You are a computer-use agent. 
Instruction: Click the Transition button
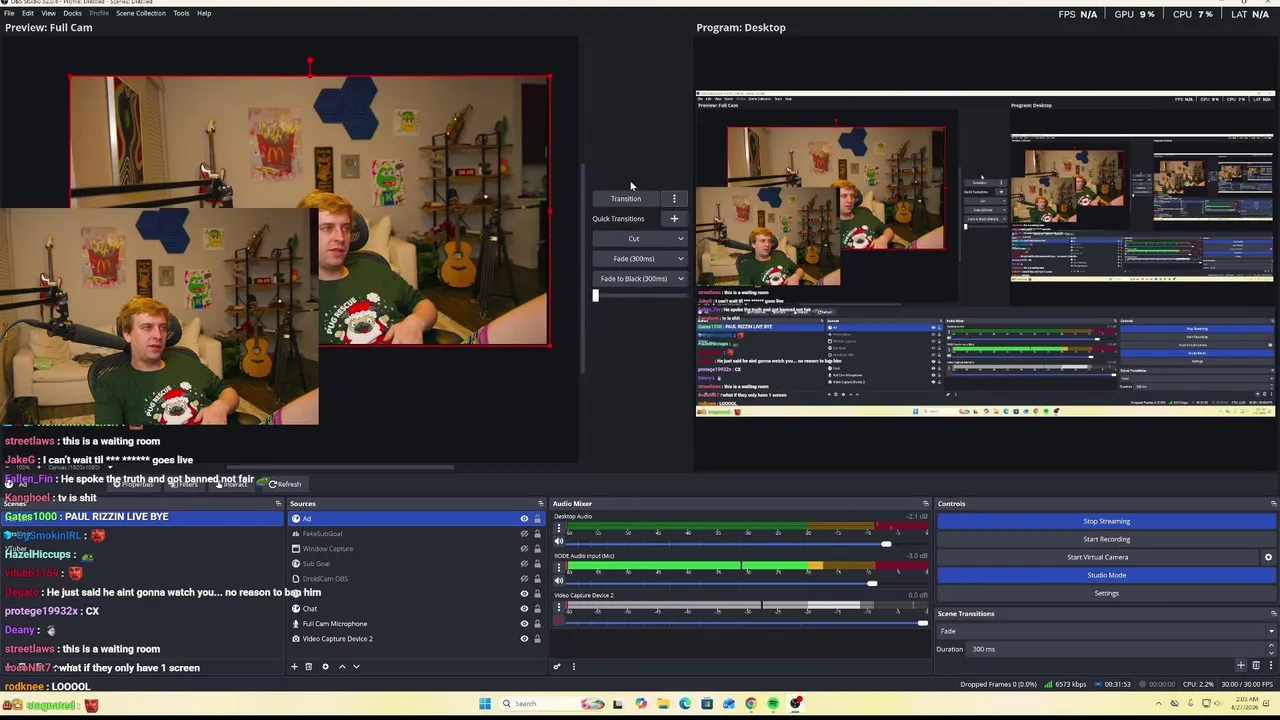click(x=626, y=198)
